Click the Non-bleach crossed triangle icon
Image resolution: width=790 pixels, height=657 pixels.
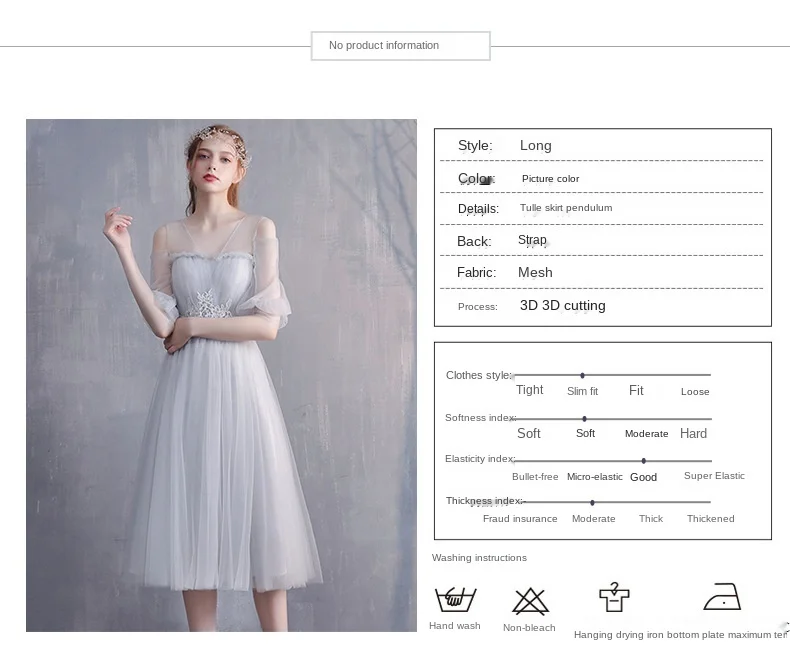click(x=530, y=601)
